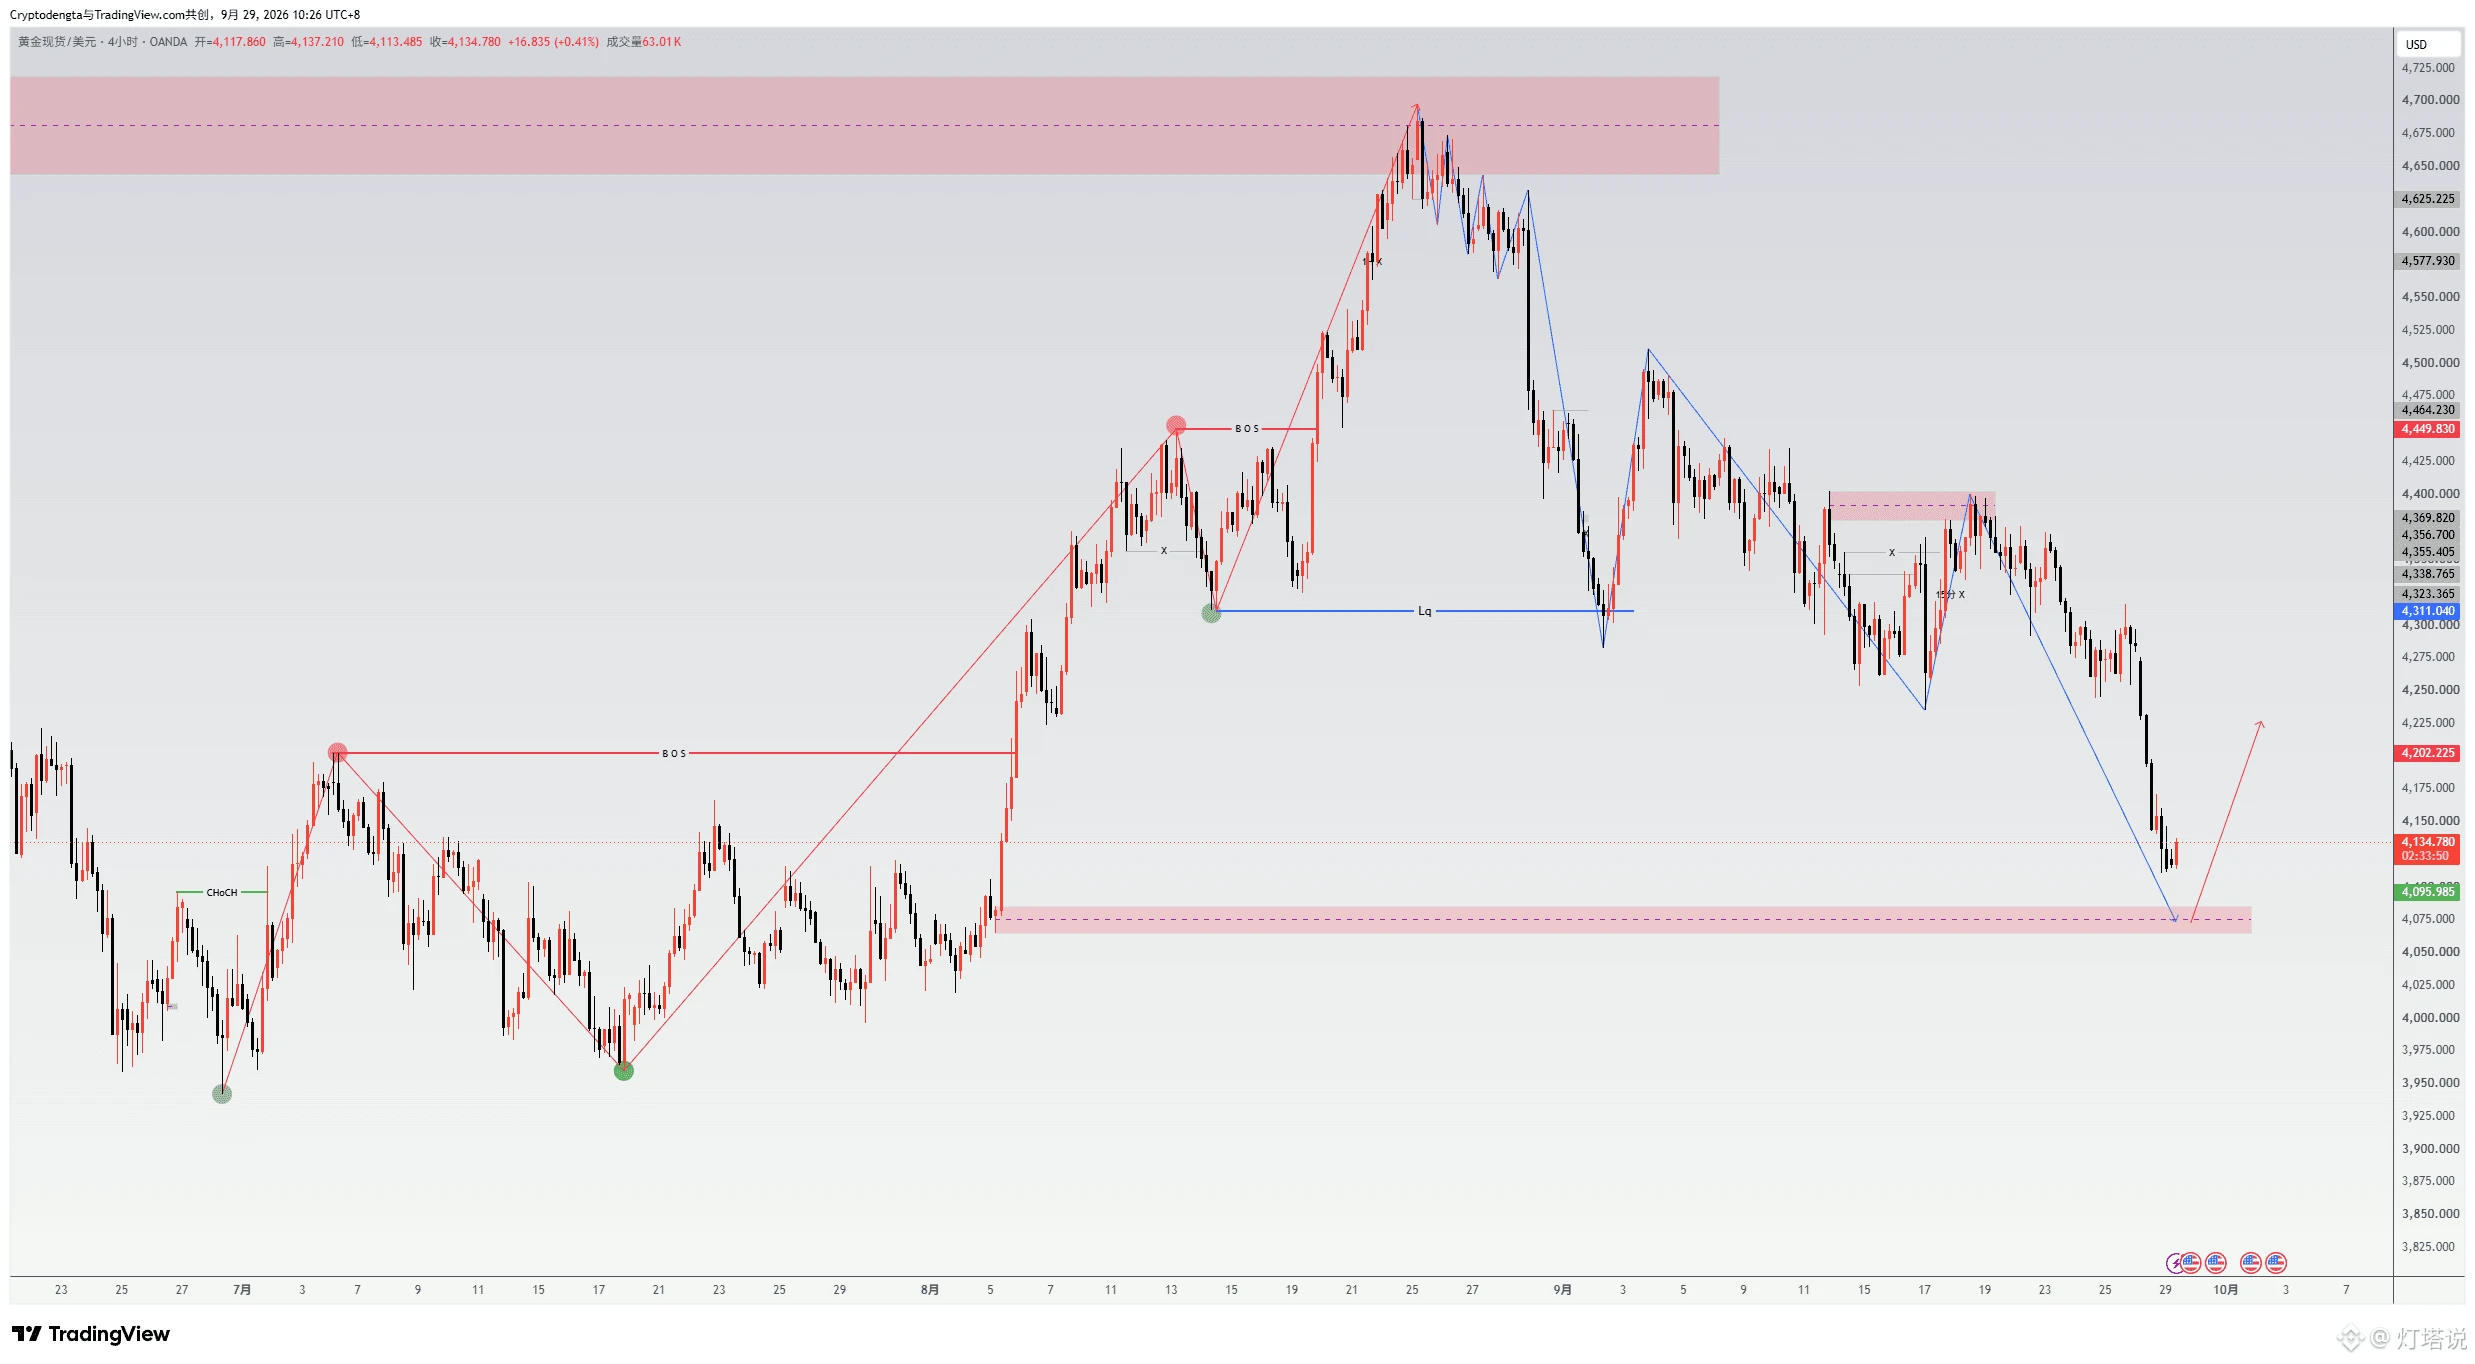This screenshot has height=1364, width=2475.
Task: Click the 8月 date label on time axis
Action: tap(930, 1290)
